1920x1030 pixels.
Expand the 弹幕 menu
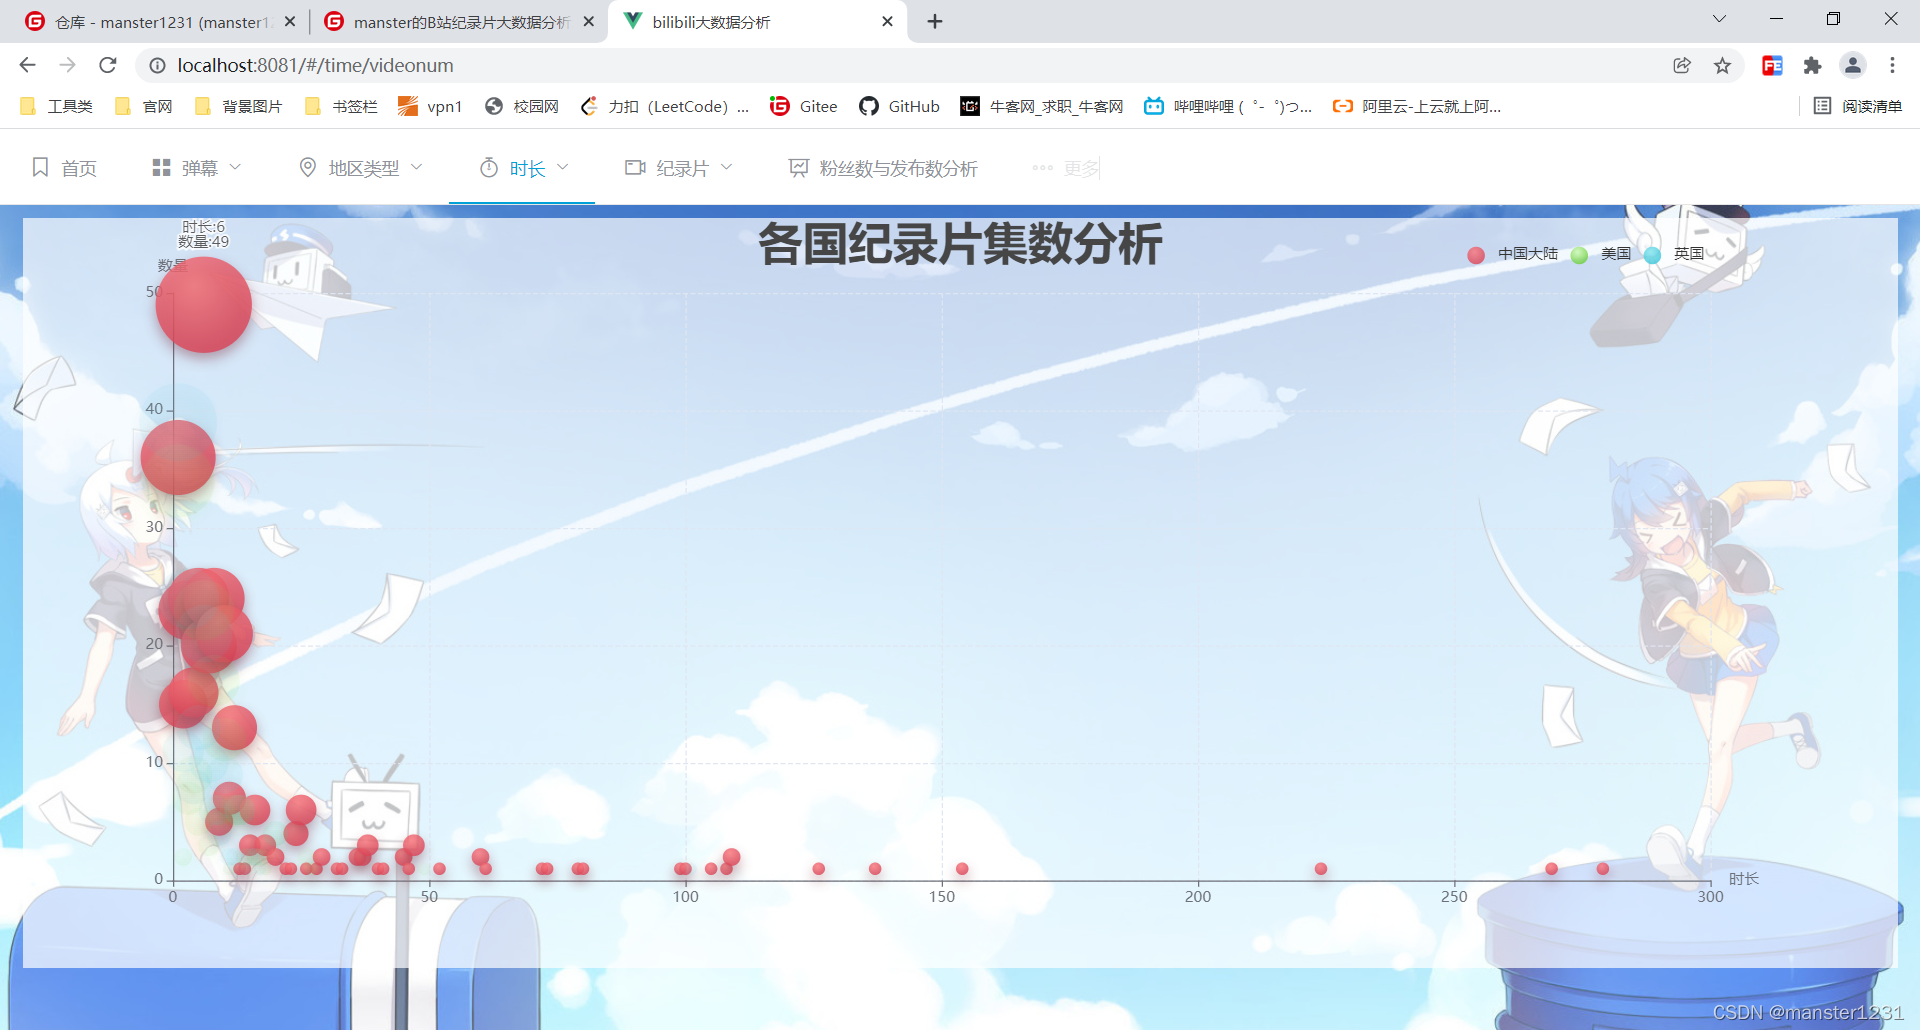(x=196, y=168)
